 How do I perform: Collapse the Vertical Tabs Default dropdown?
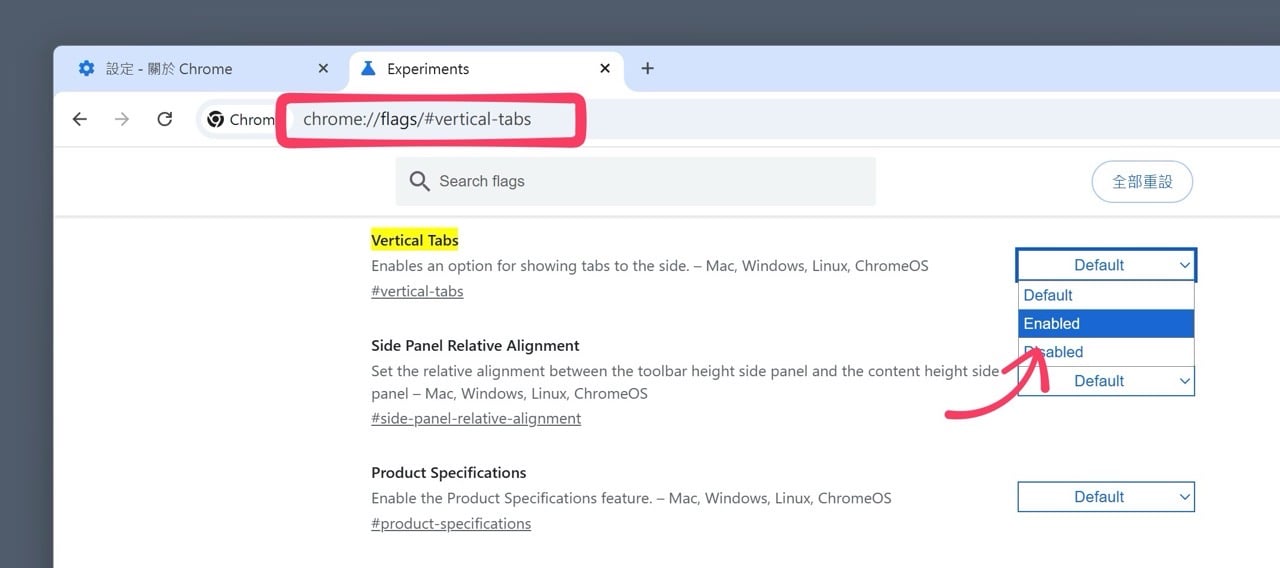1106,265
